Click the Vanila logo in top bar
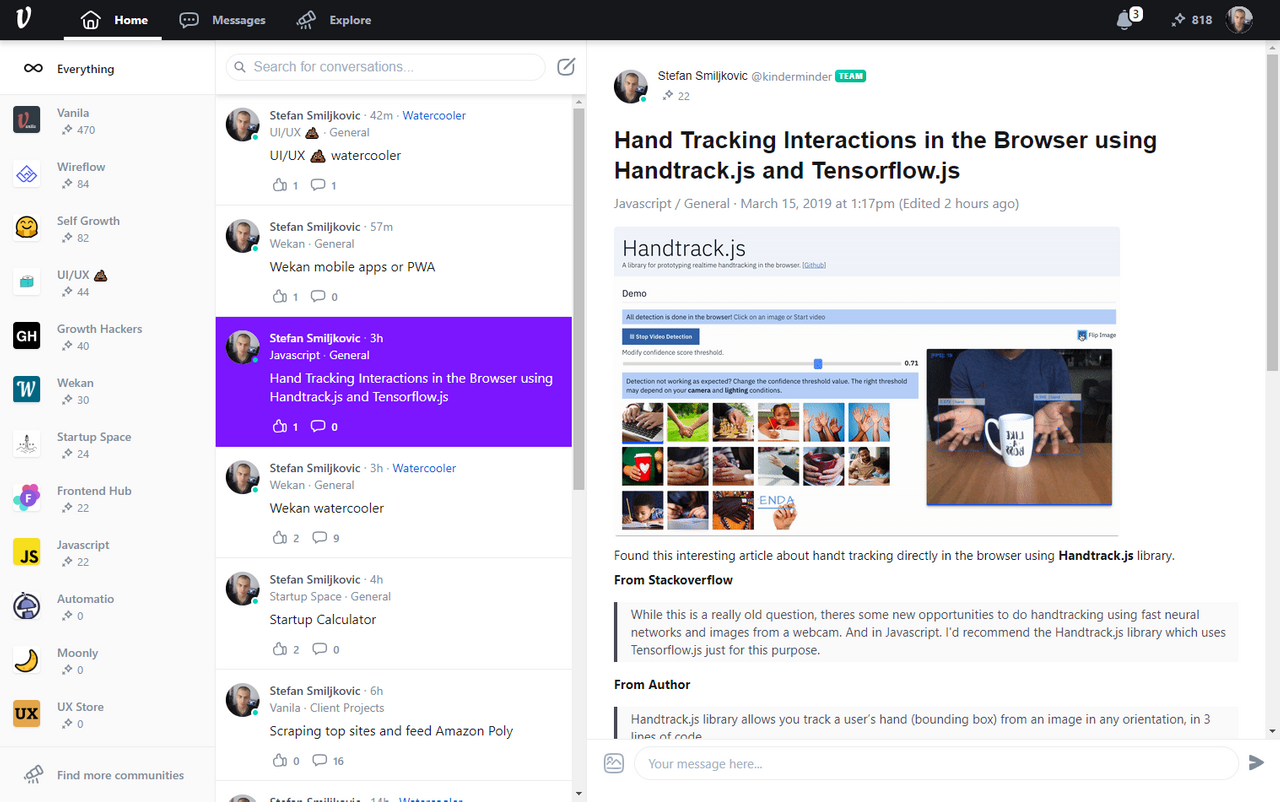The width and height of the screenshot is (1280, 802). (x=25, y=20)
